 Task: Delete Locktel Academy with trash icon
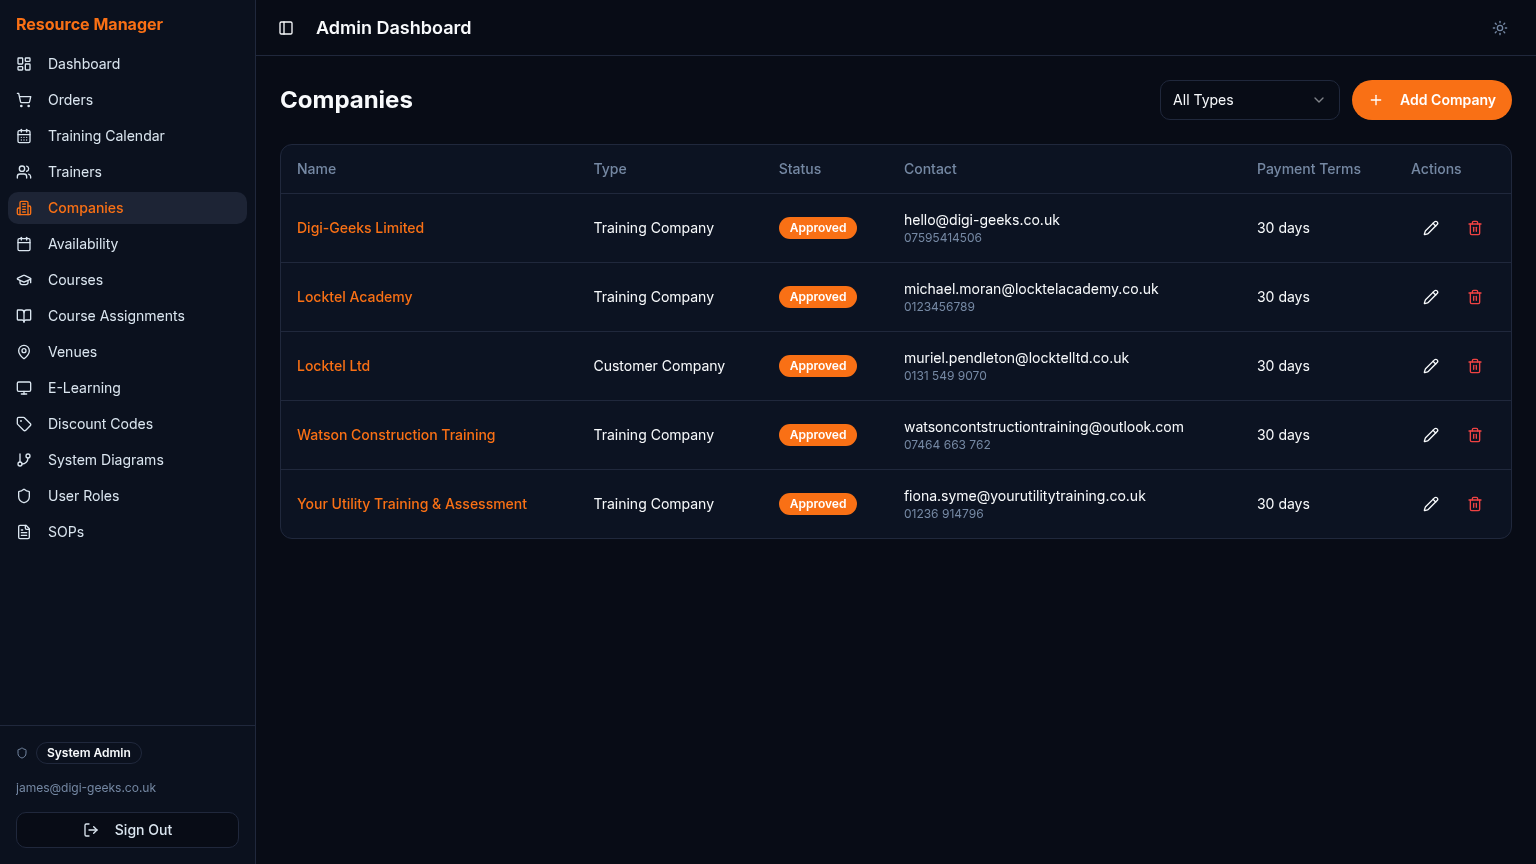point(1475,297)
